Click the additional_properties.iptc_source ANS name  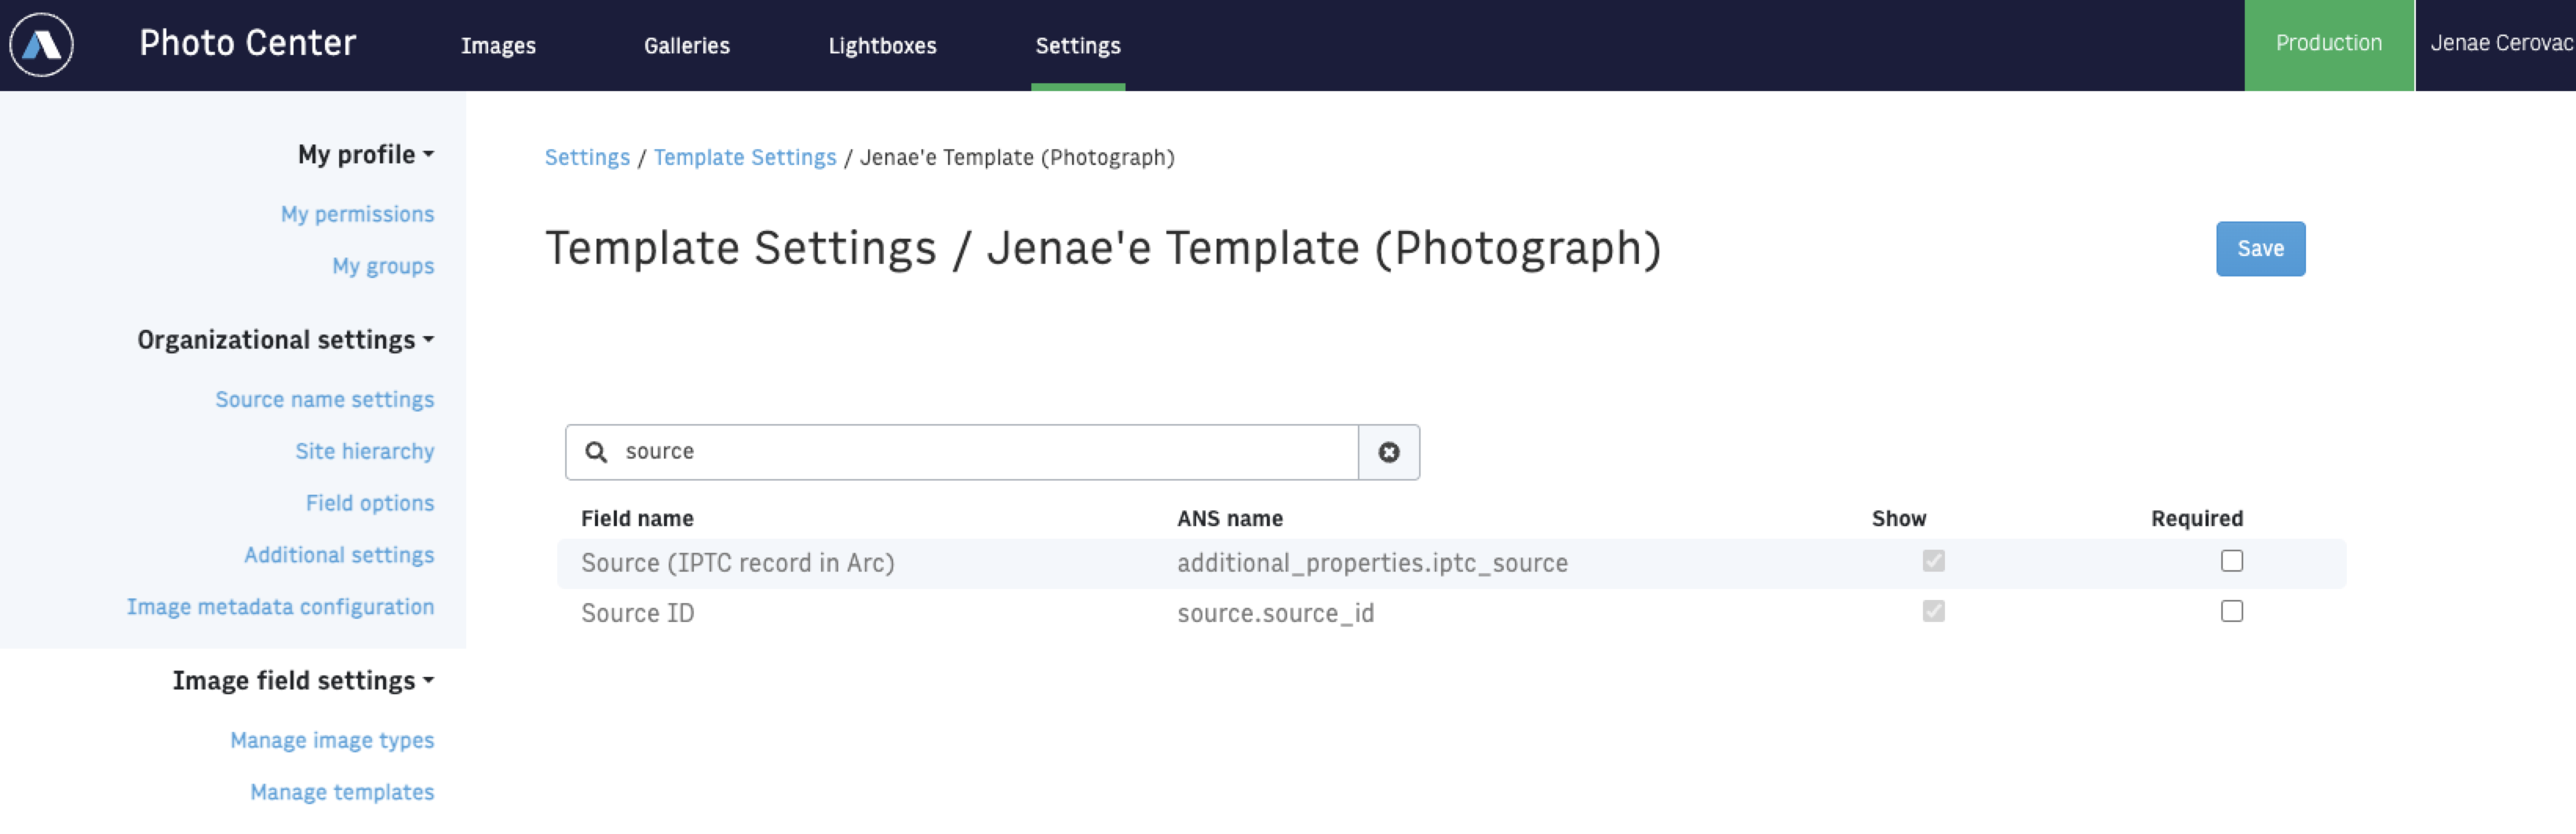coord(1372,563)
